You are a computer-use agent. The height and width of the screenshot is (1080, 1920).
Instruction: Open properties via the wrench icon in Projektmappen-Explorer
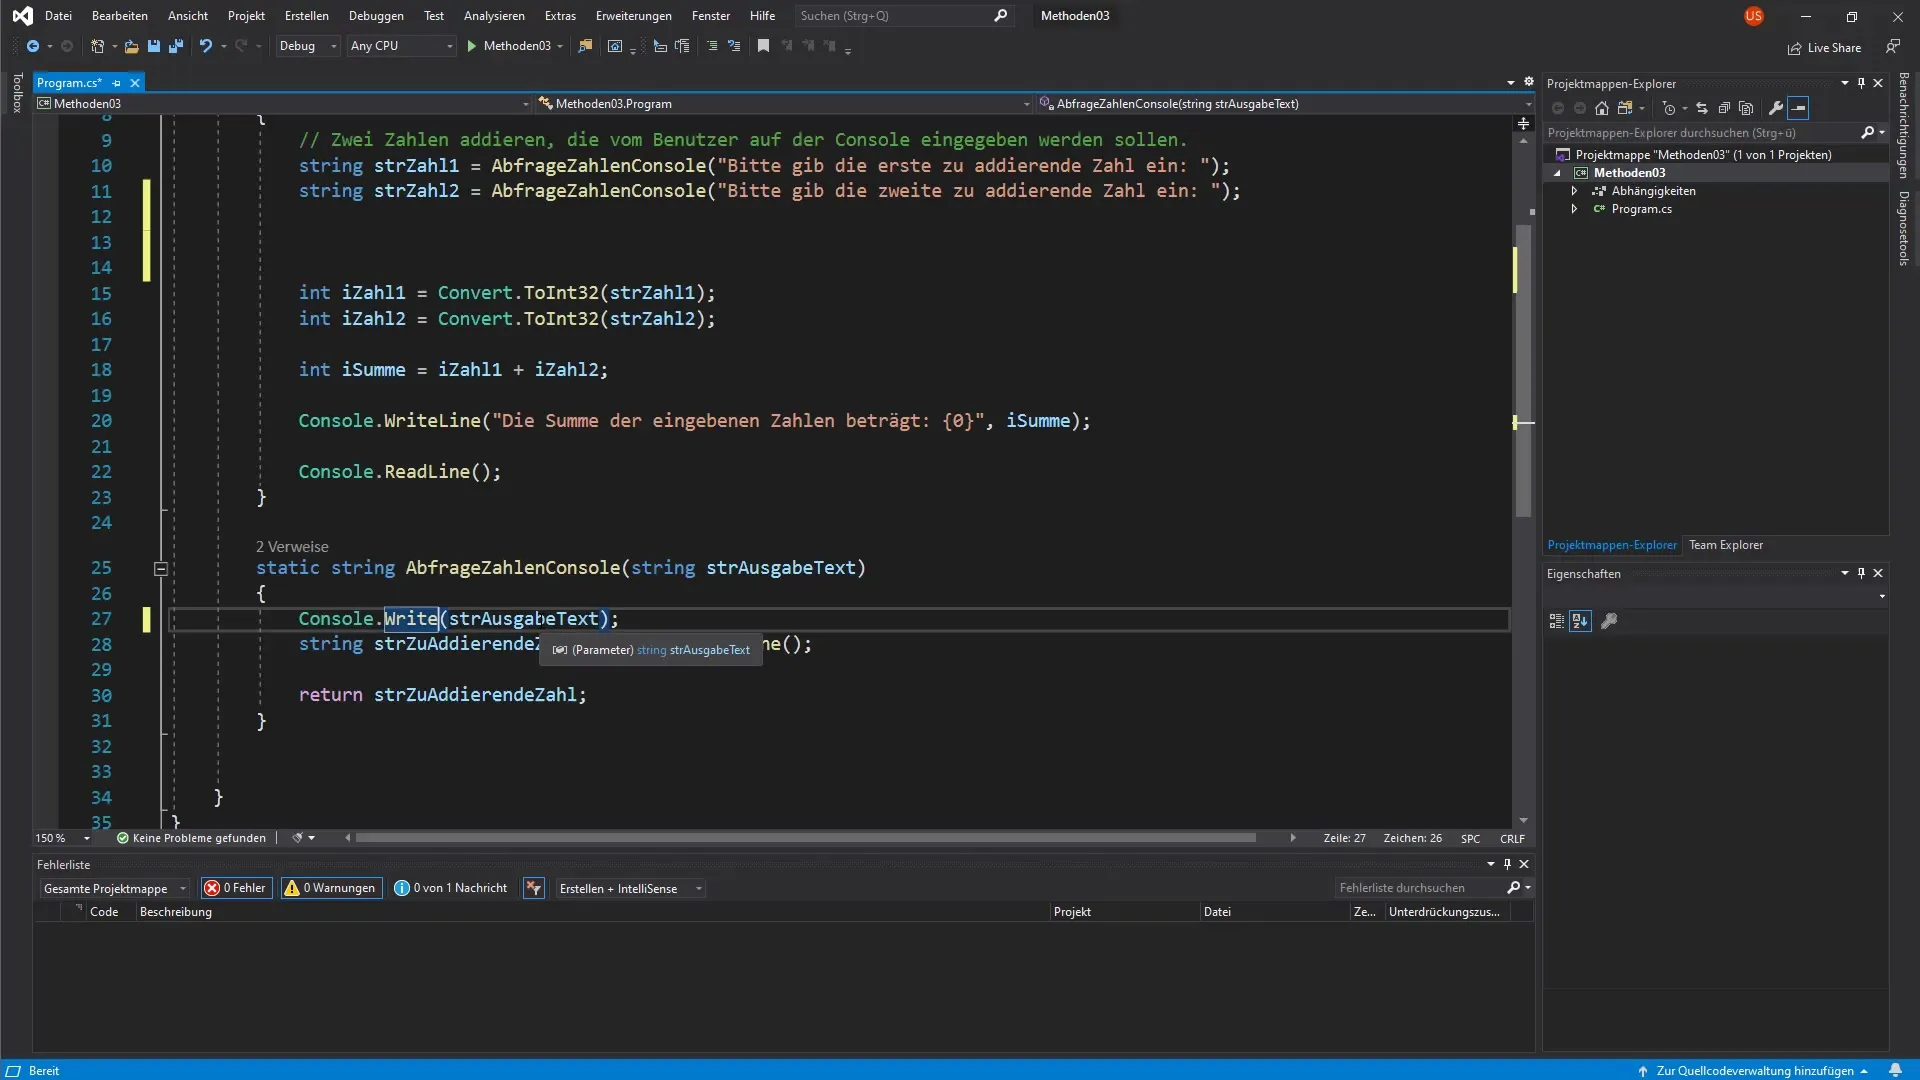tap(1776, 108)
